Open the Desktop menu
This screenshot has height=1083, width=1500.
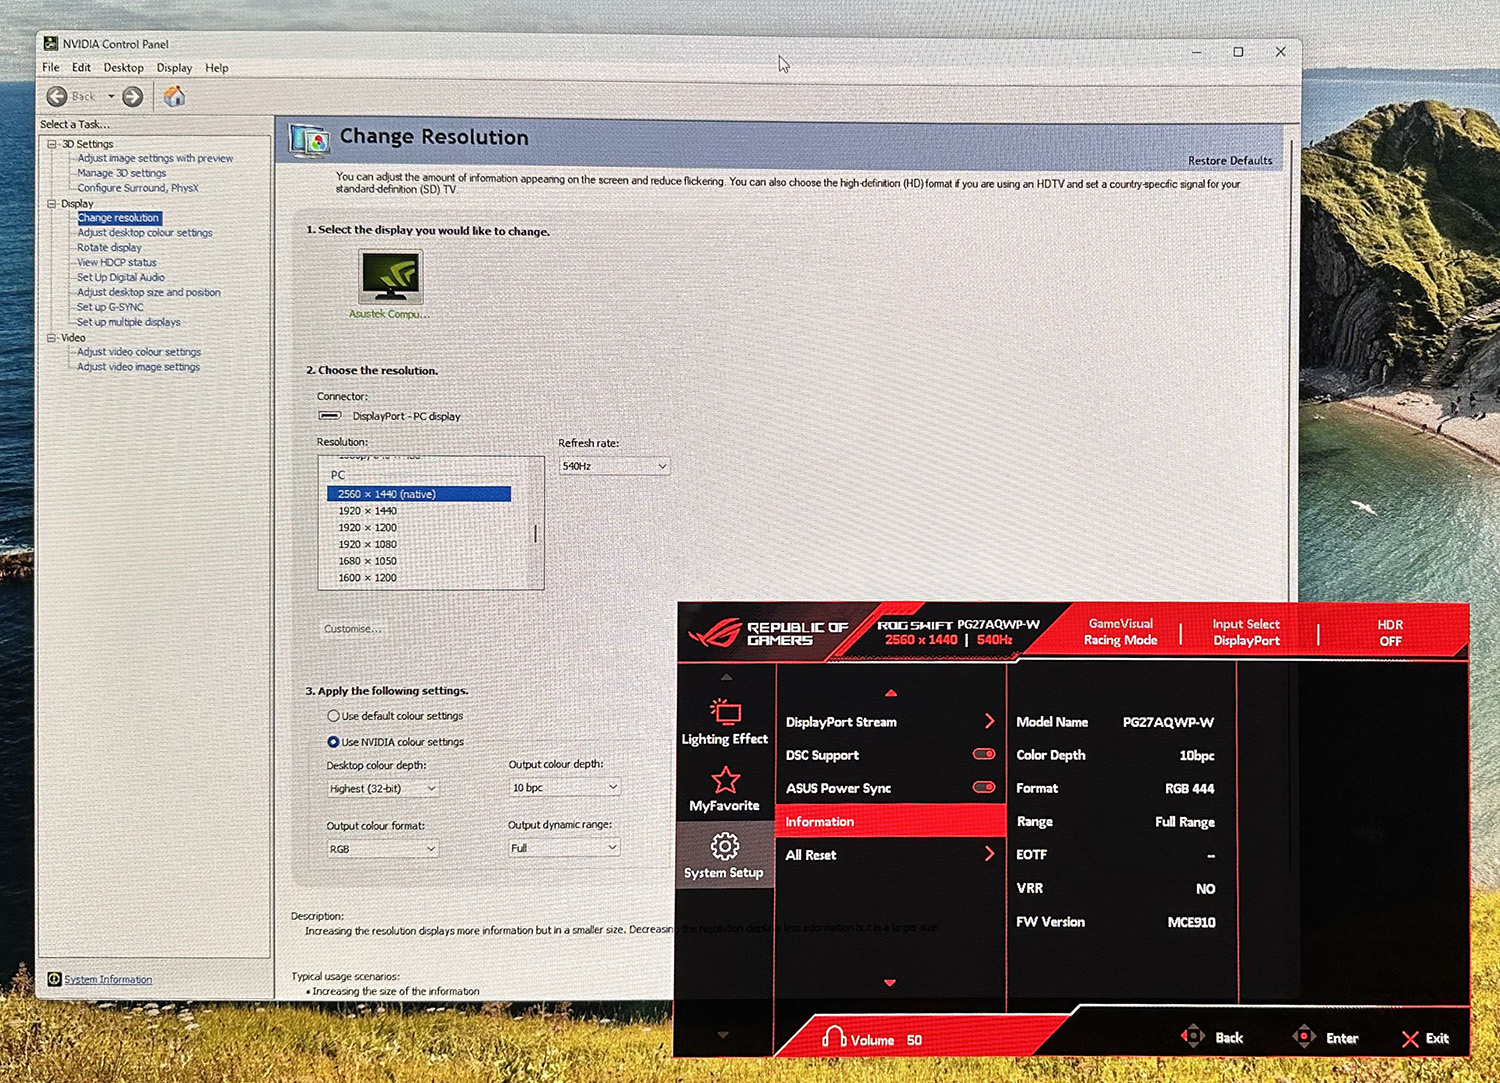pos(123,68)
